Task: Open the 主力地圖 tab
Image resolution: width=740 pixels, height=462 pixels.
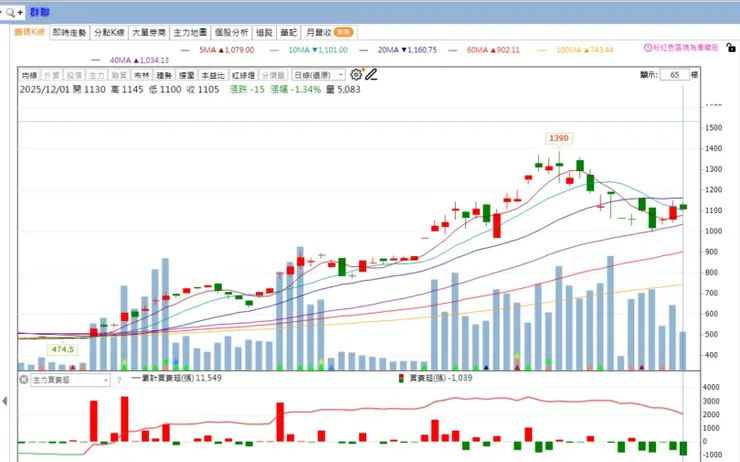Action: point(190,32)
